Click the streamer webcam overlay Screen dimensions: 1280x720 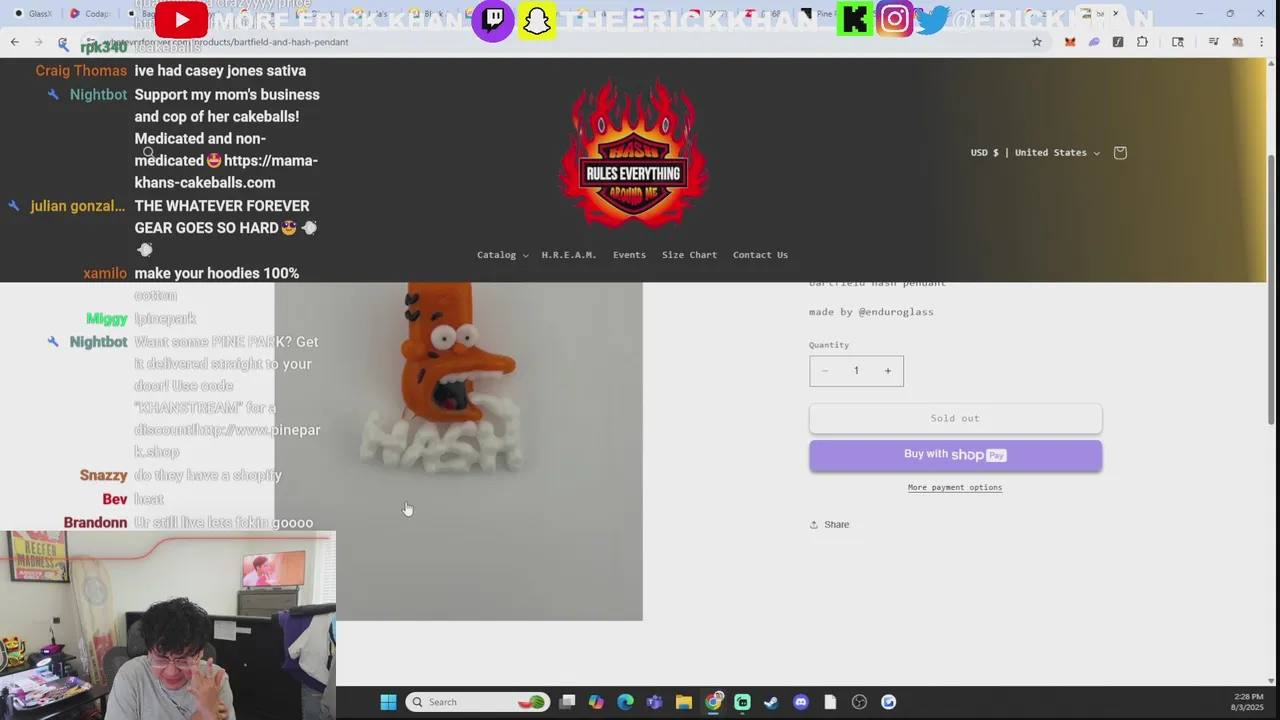pyautogui.click(x=168, y=625)
